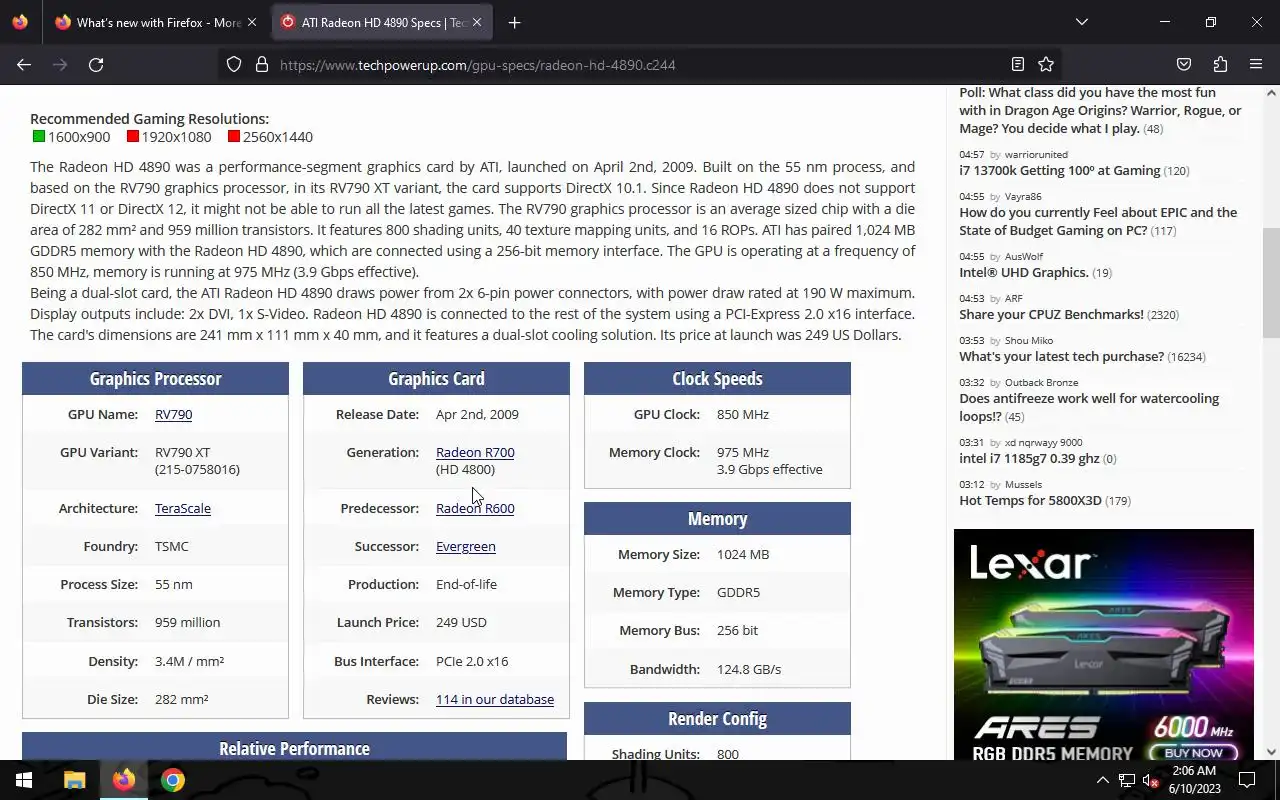
Task: Click the Firefox taskbar icon
Action: [124, 780]
